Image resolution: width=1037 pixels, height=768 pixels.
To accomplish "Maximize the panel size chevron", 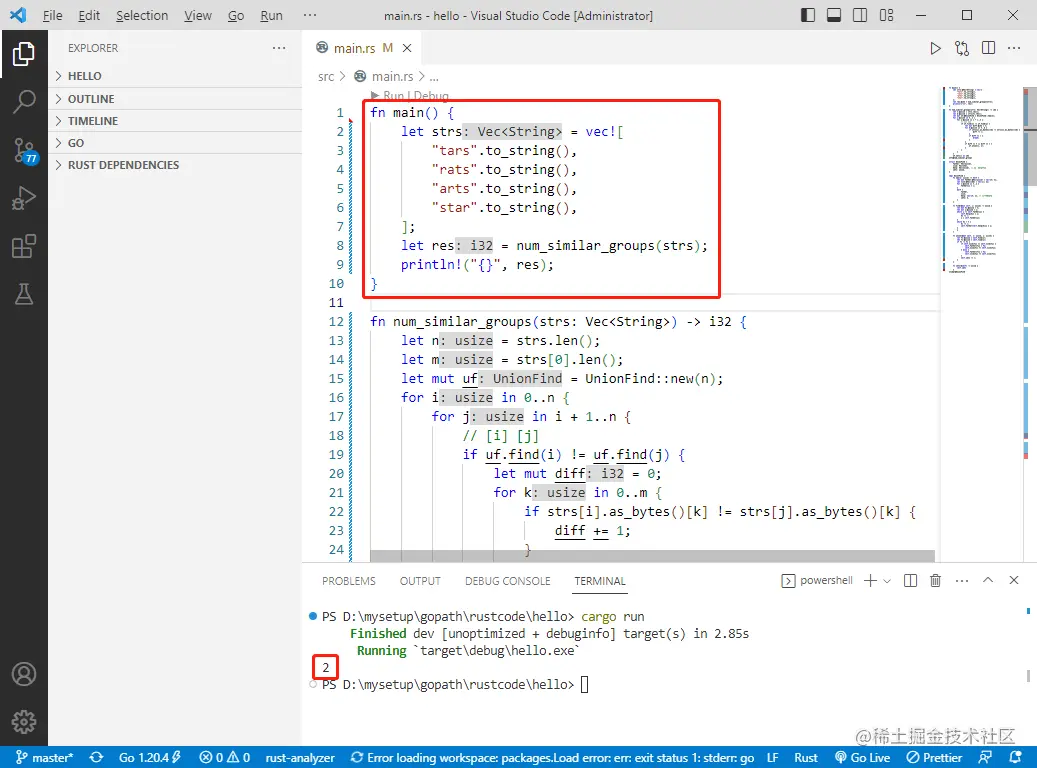I will click(987, 580).
